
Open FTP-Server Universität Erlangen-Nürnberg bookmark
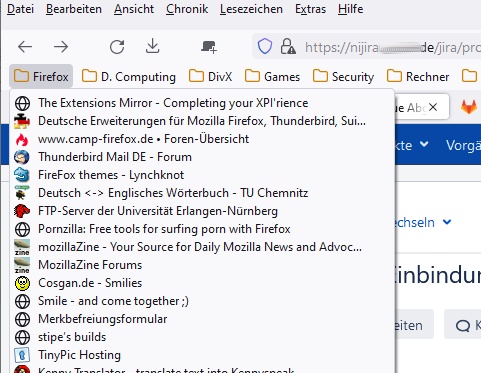tap(202, 211)
